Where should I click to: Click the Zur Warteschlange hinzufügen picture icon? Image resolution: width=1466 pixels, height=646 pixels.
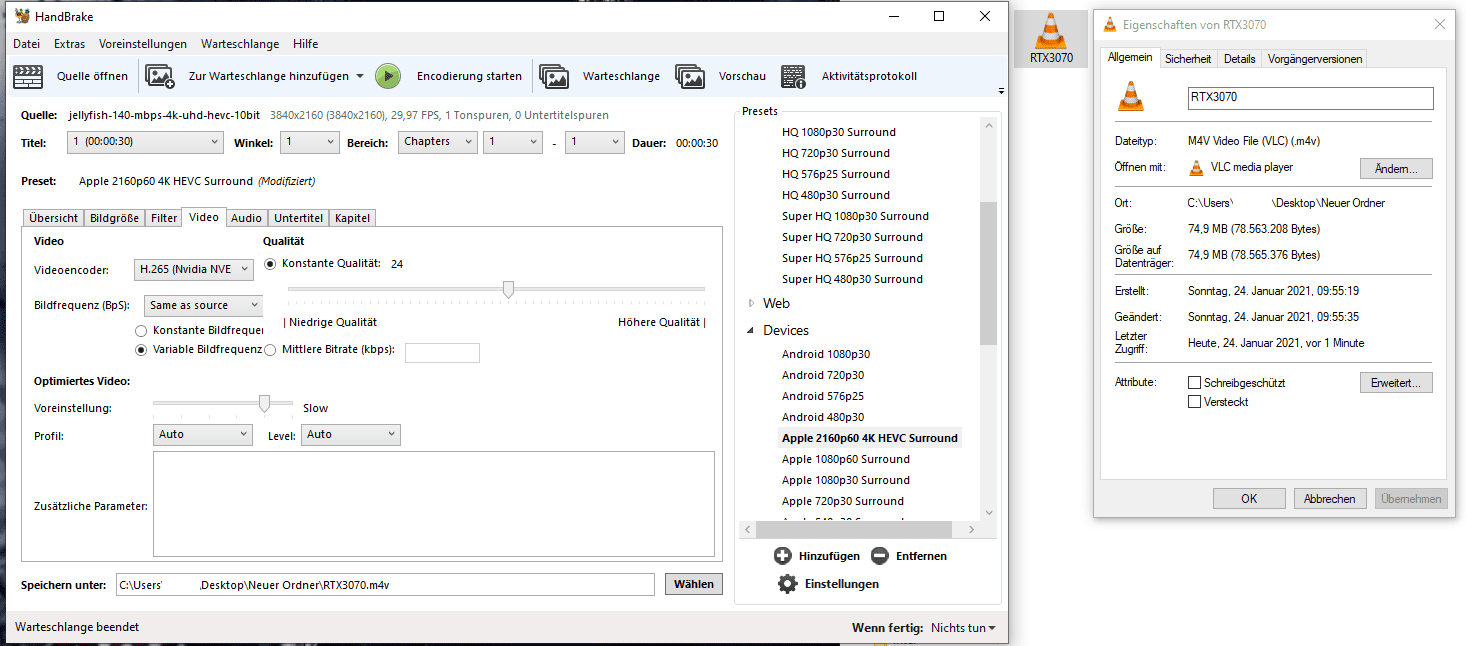[160, 76]
